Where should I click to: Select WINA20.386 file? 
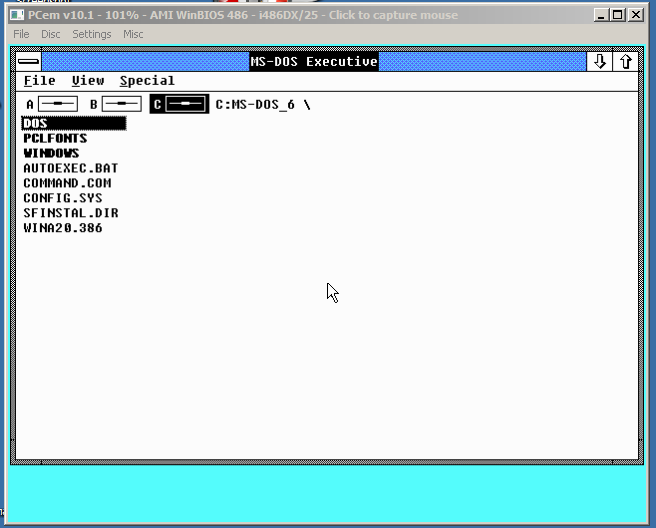tap(63, 228)
